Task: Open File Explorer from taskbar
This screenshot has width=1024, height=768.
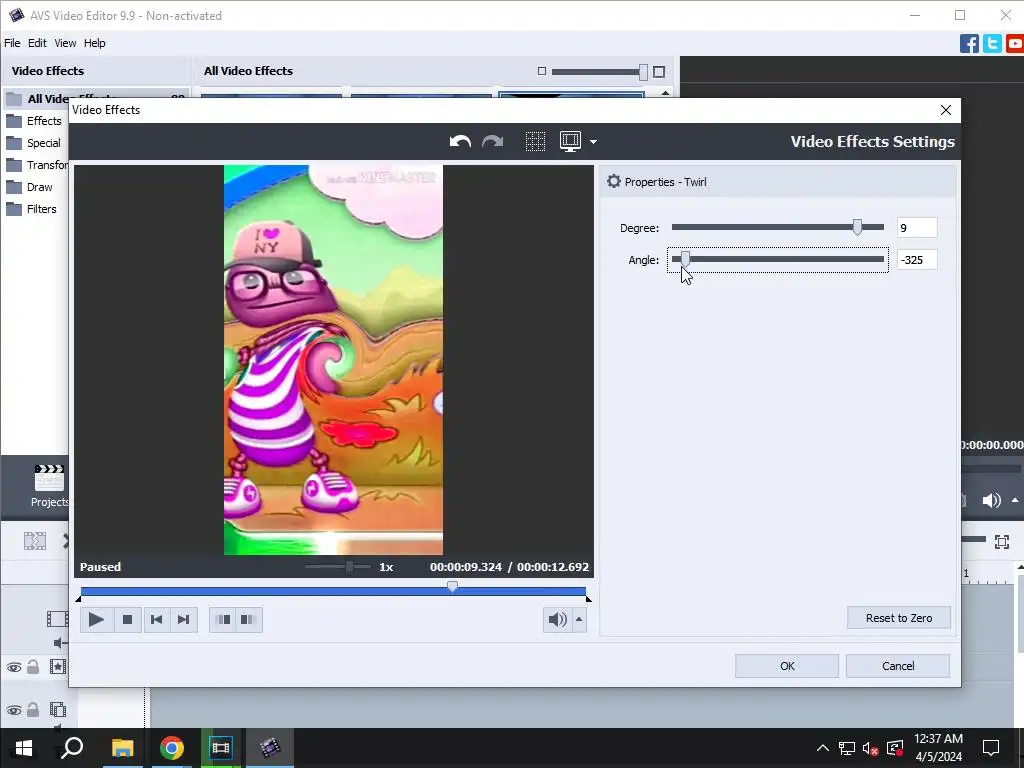Action: tap(122, 748)
